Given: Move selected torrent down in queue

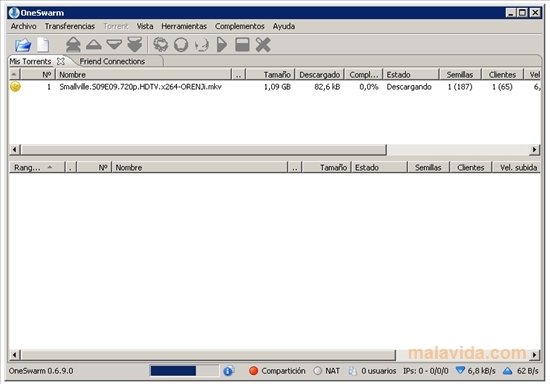Looking at the screenshot, I should pyautogui.click(x=114, y=45).
